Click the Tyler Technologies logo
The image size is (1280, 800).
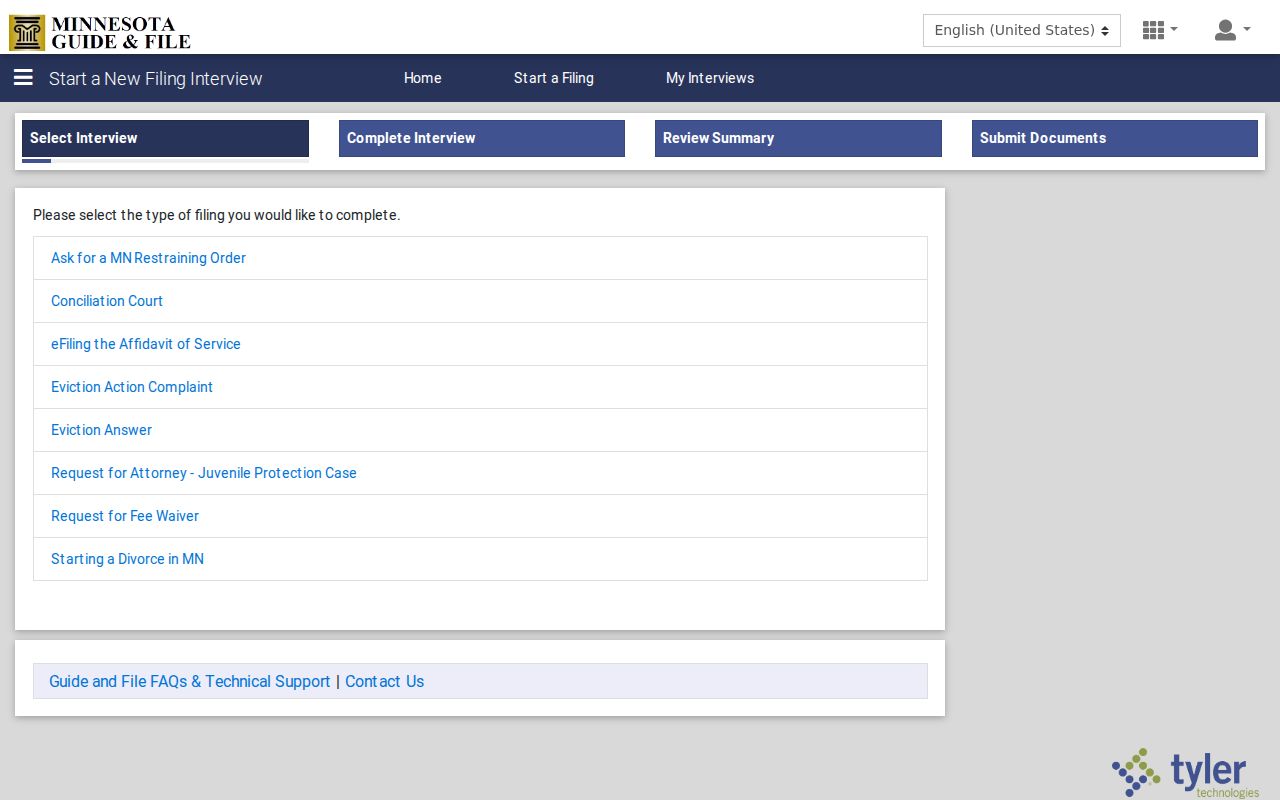1186,773
